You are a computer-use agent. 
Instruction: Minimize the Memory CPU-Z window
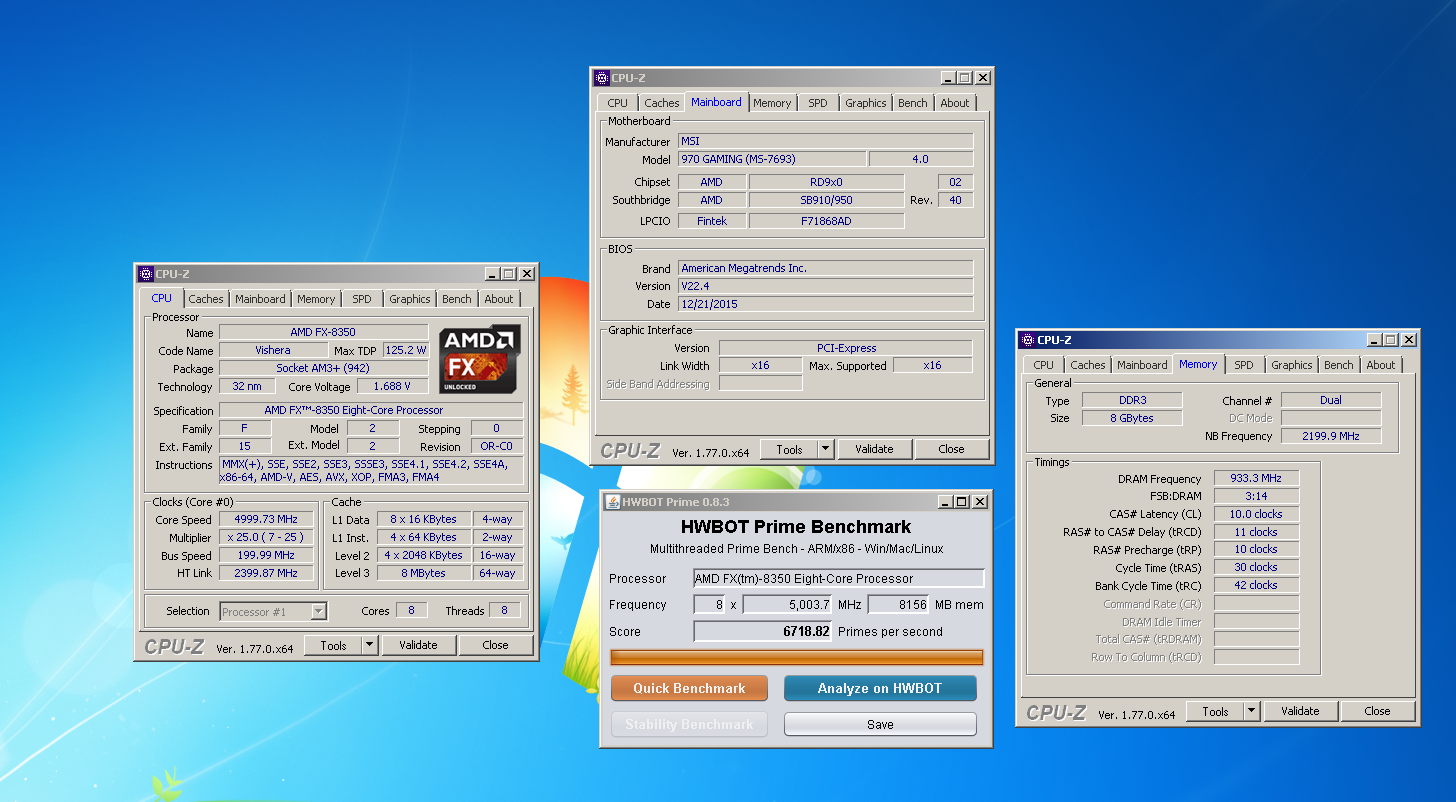point(1374,340)
